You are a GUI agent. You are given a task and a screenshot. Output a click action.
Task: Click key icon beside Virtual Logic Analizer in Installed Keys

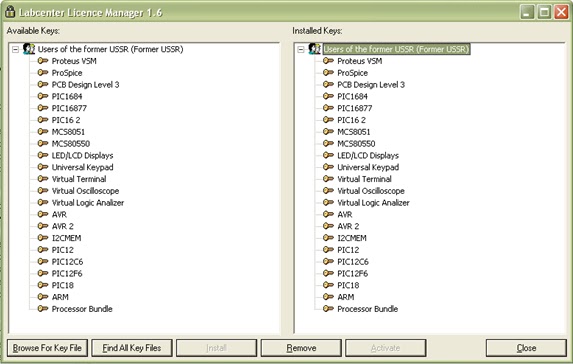pyautogui.click(x=328, y=202)
